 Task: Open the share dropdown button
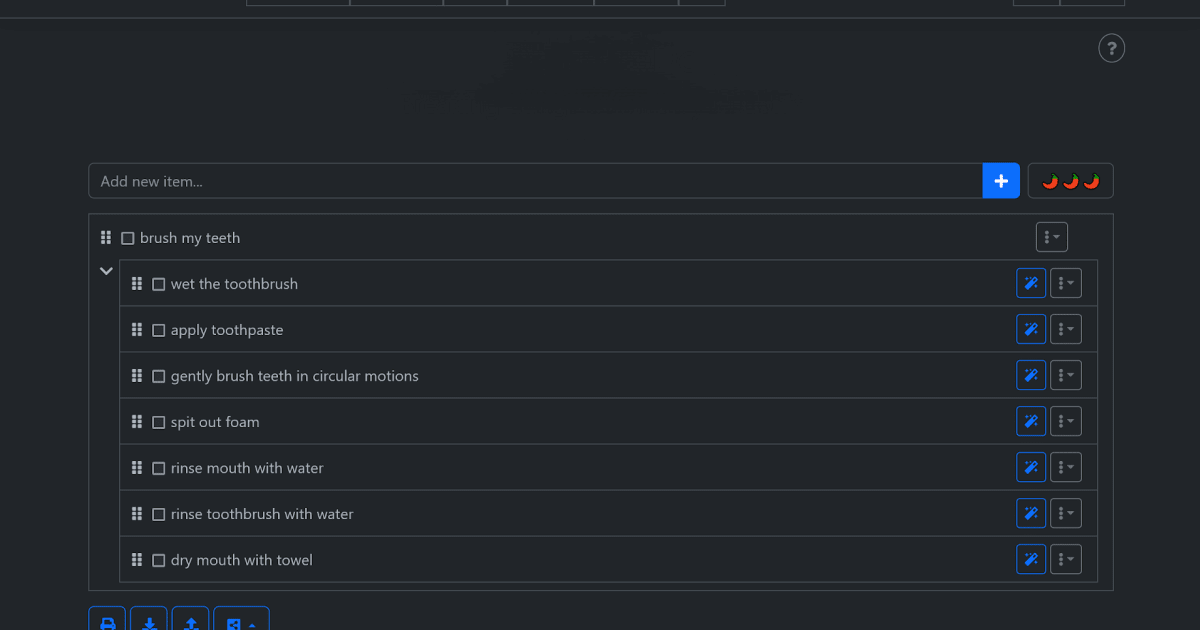(x=240, y=622)
